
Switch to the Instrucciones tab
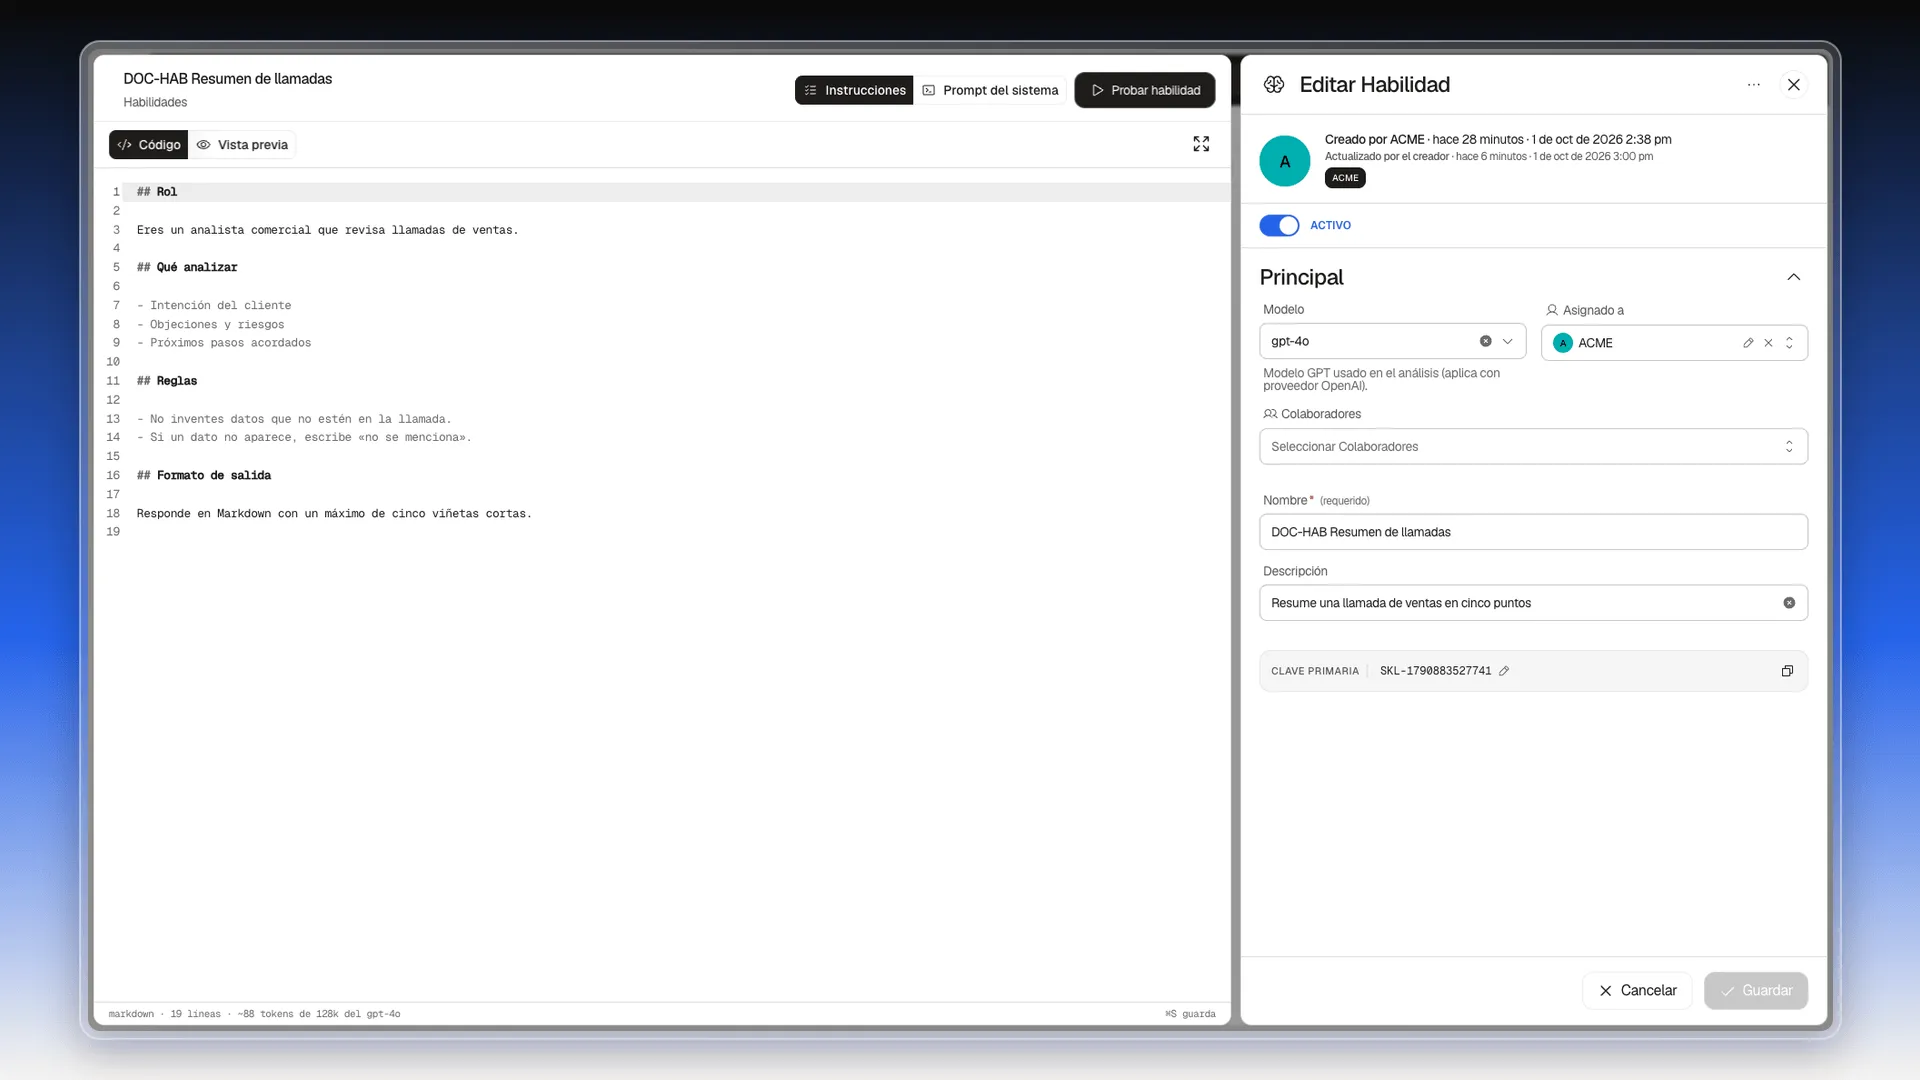tap(854, 90)
